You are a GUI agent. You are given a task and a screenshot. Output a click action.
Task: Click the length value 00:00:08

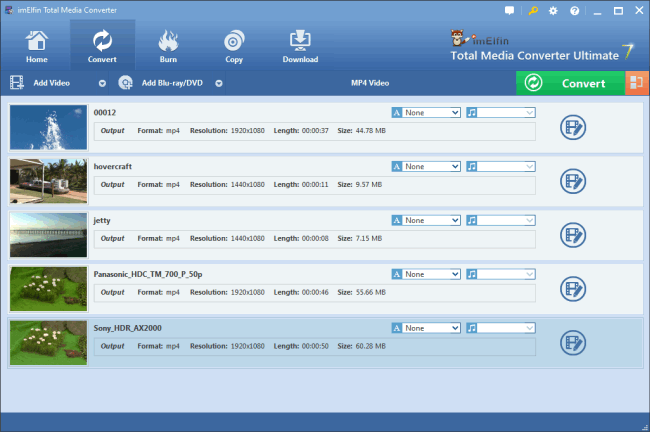[315, 238]
